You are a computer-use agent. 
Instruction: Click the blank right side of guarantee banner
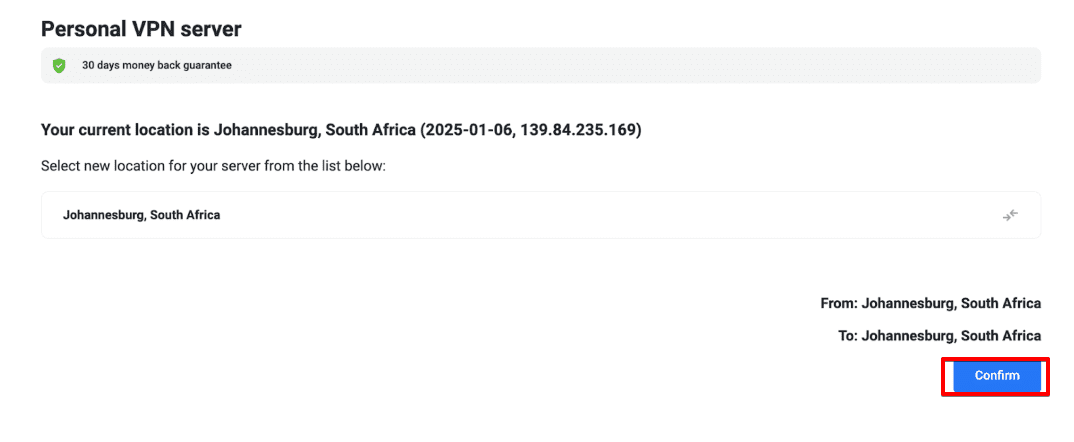(x=700, y=66)
